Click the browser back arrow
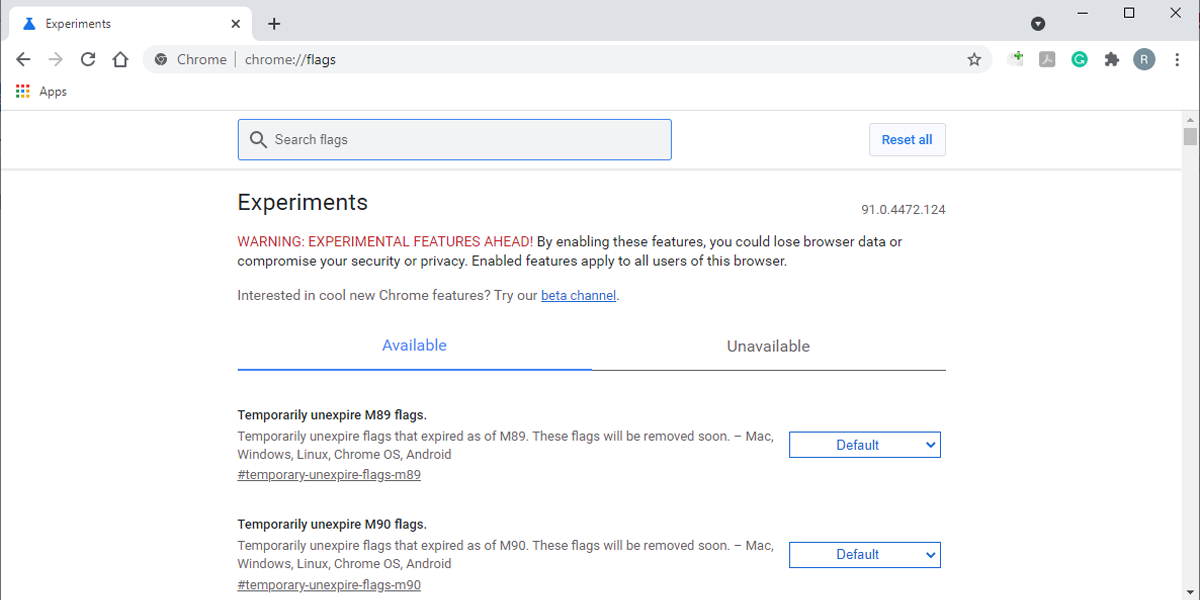 23,60
